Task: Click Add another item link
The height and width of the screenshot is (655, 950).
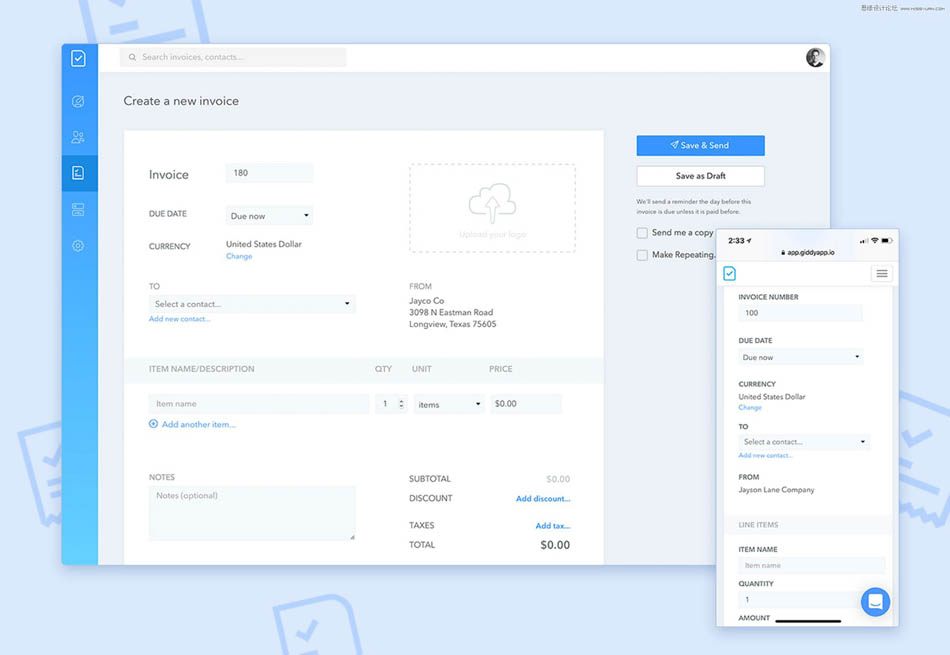Action: click(198, 425)
